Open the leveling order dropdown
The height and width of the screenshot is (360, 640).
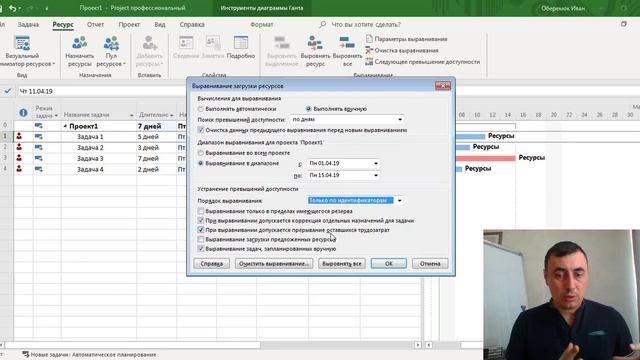tap(400, 200)
